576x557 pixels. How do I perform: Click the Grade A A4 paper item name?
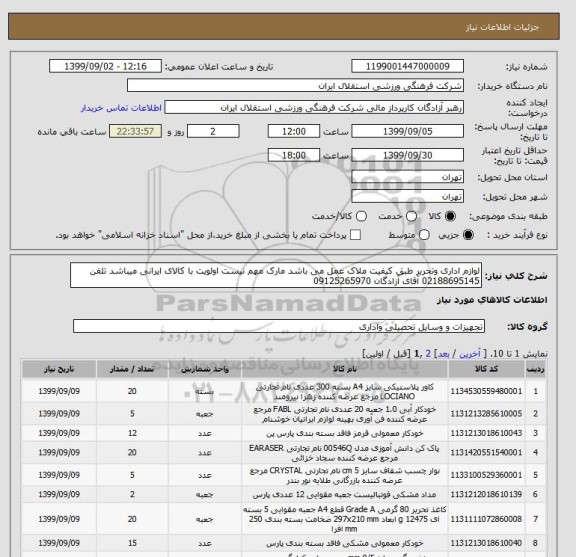point(345,519)
